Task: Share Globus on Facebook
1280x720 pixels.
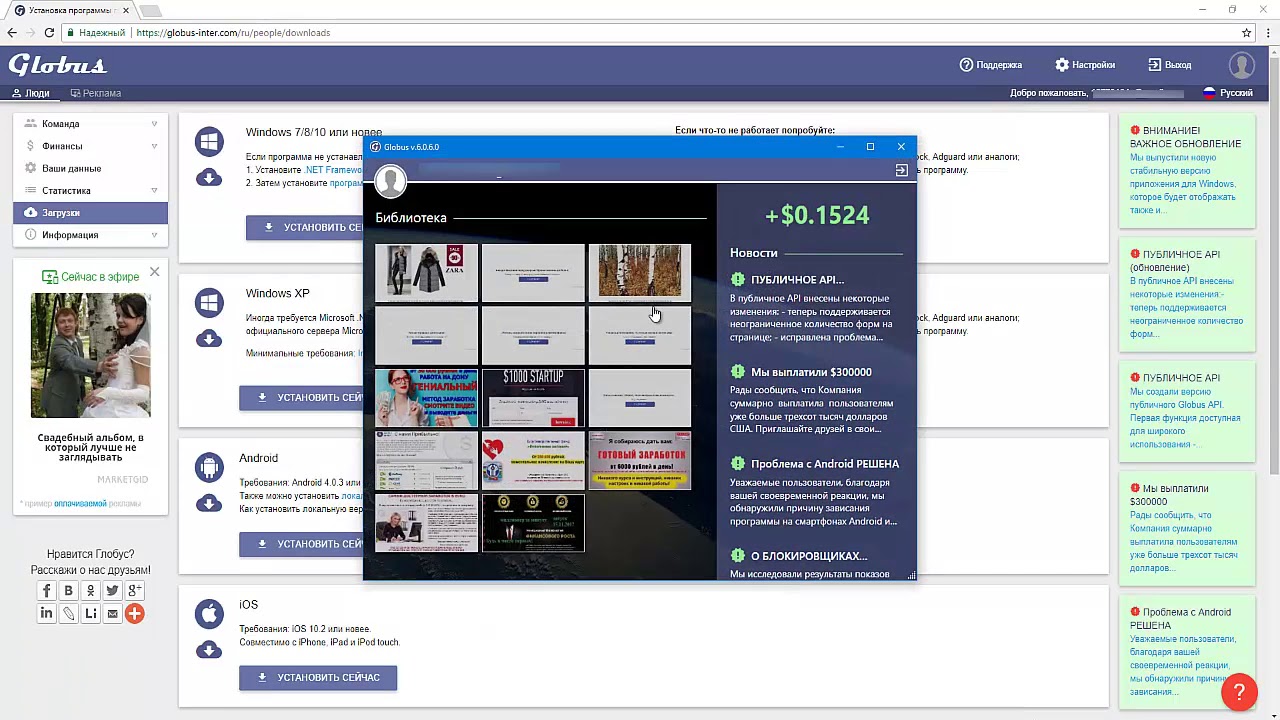Action: click(46, 591)
